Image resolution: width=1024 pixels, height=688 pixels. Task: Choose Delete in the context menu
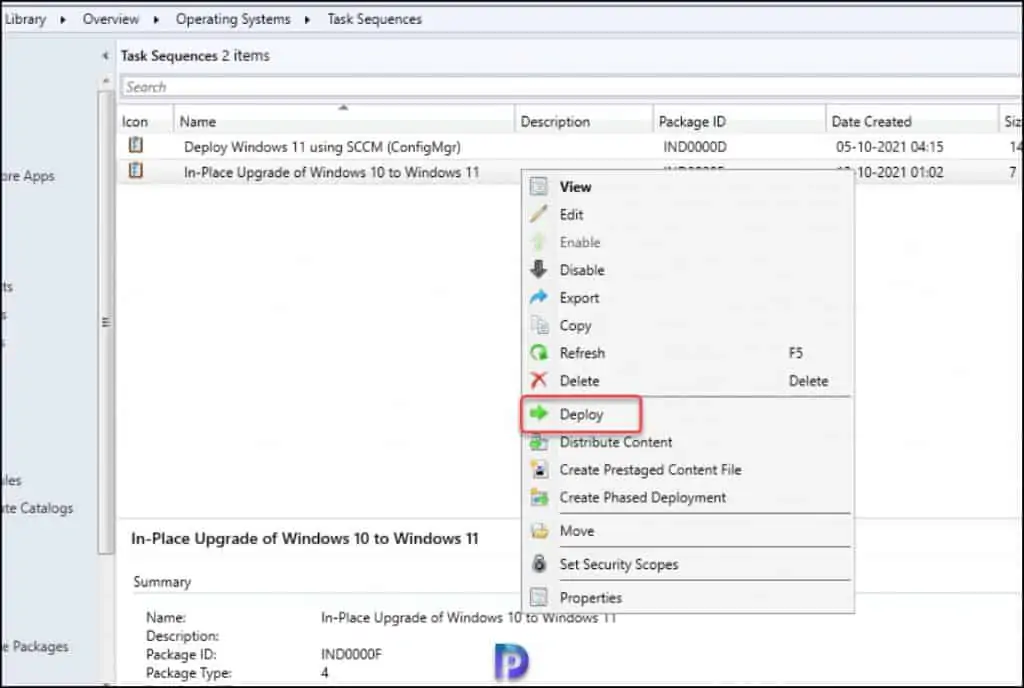pos(688,381)
